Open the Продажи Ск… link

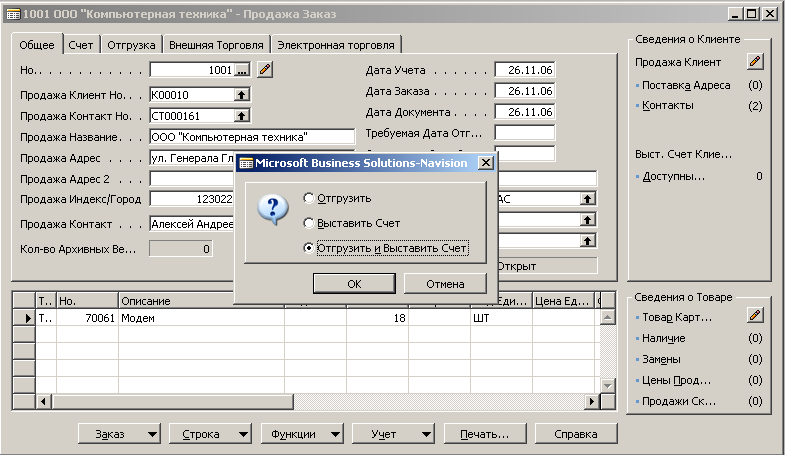click(x=679, y=401)
